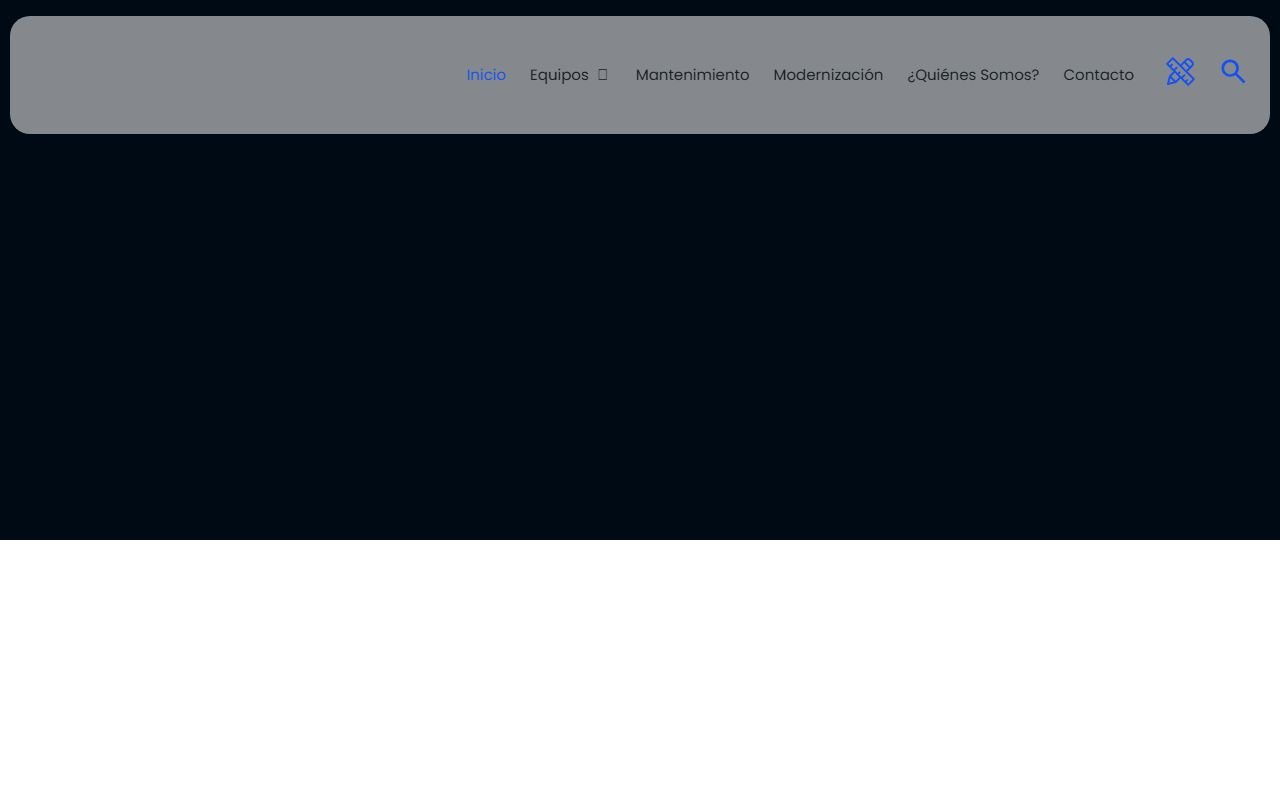Click the dark hero banner area

(640, 340)
